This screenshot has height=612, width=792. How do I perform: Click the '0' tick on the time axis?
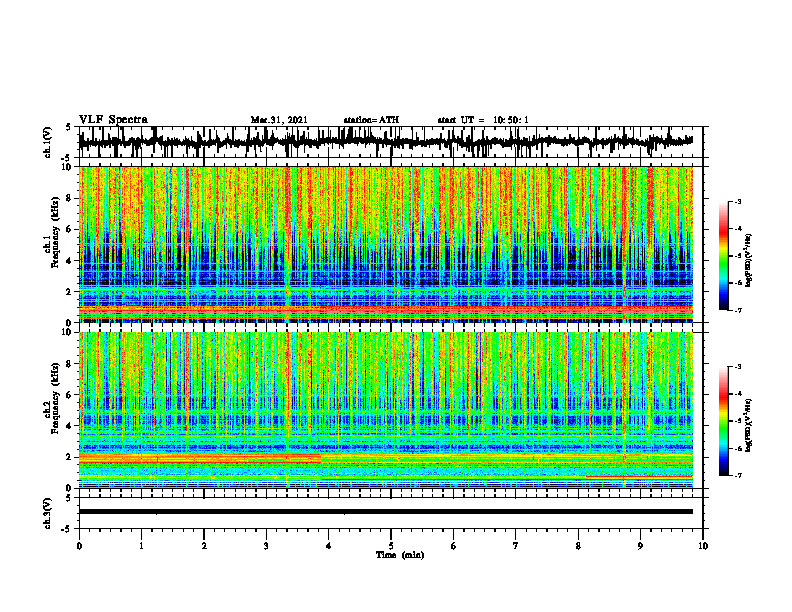(x=79, y=546)
